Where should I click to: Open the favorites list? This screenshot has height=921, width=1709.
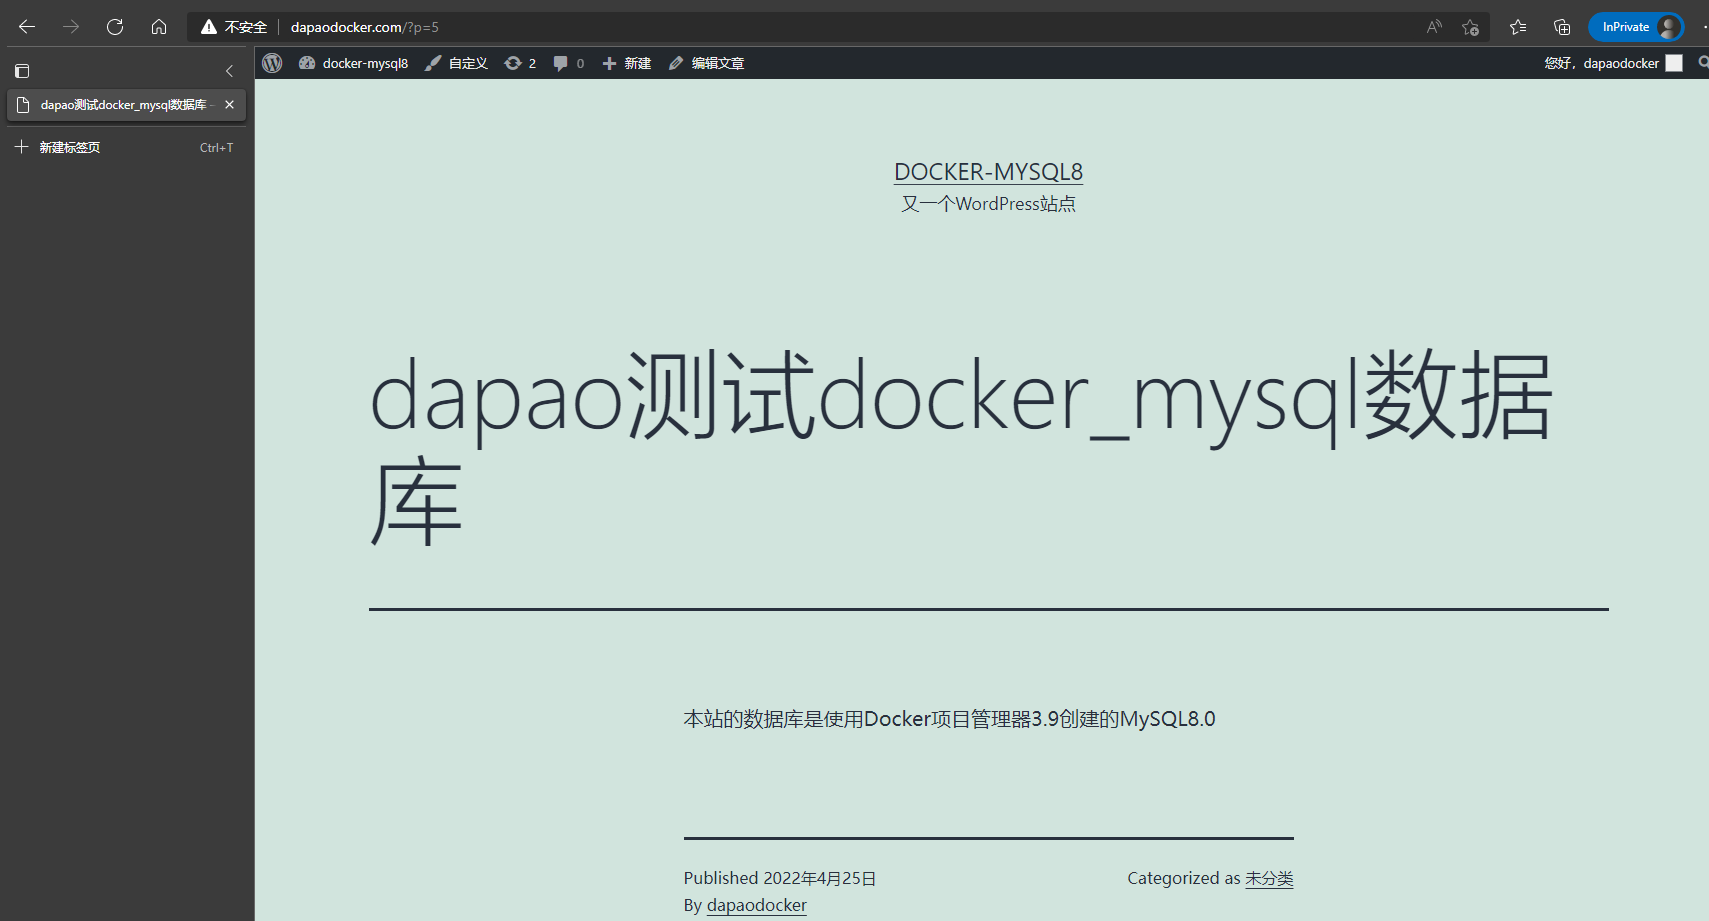pyautogui.click(x=1518, y=27)
